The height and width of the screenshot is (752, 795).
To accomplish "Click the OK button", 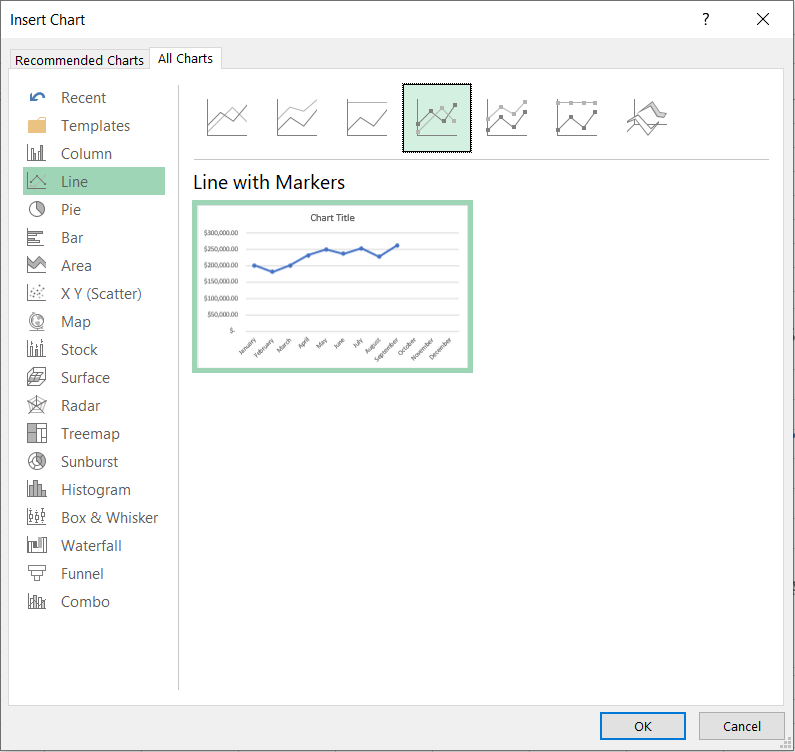I will (642, 726).
